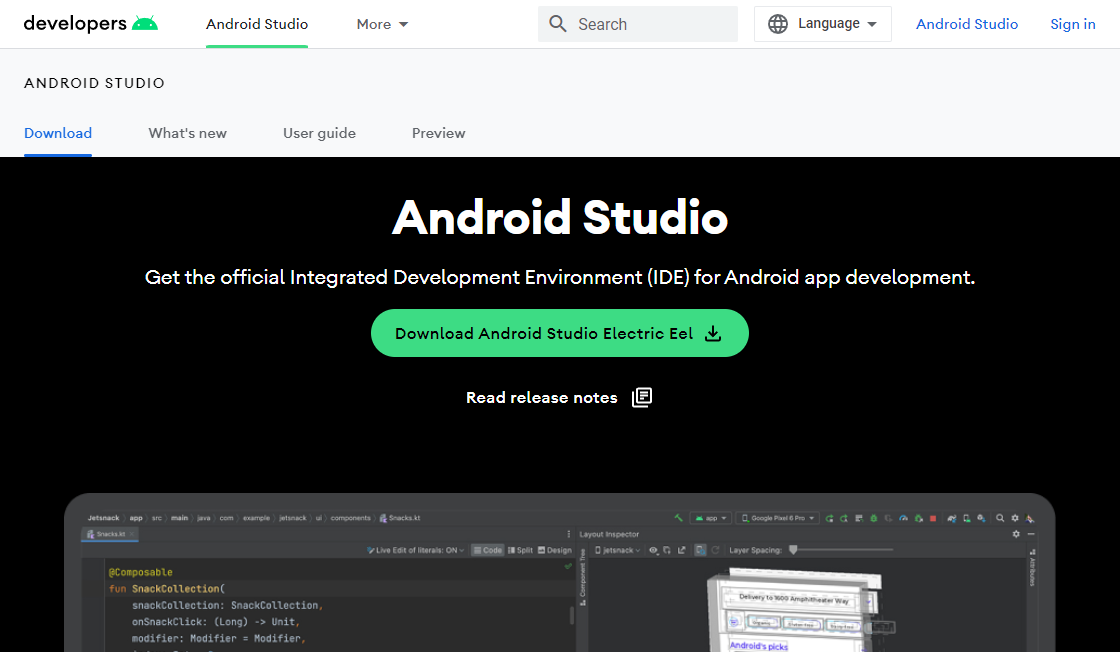This screenshot has width=1120, height=652.
Task: Open the Google Pixel 6 Pro device dropdown
Action: (x=777, y=517)
